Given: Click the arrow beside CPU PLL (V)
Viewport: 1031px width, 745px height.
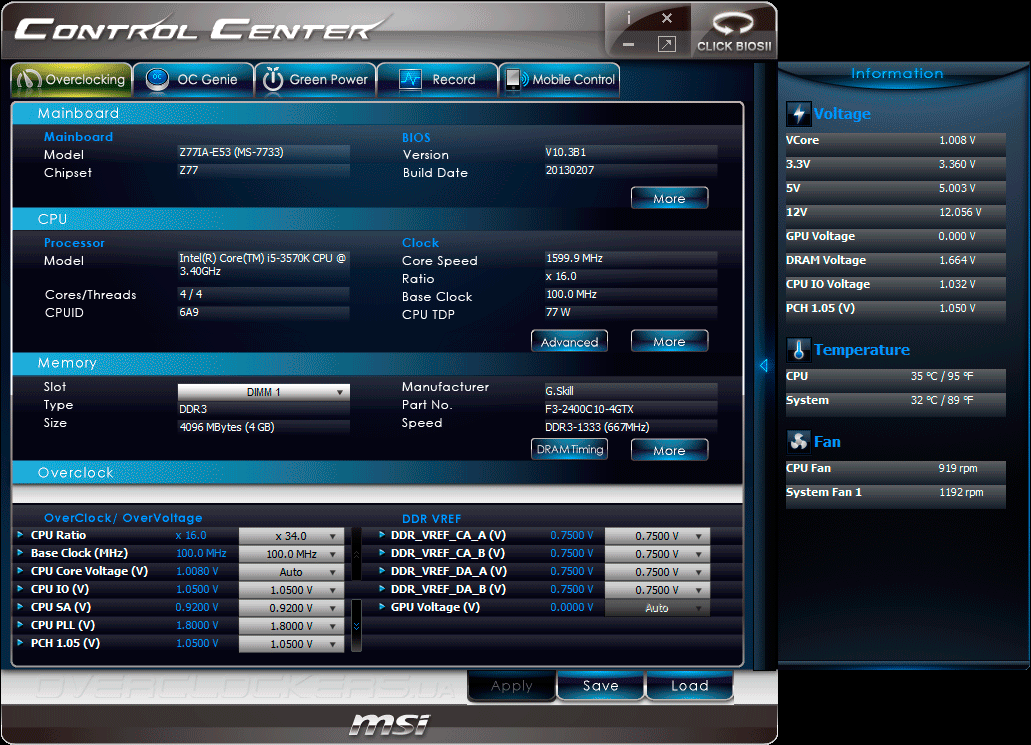Looking at the screenshot, I should (20, 625).
